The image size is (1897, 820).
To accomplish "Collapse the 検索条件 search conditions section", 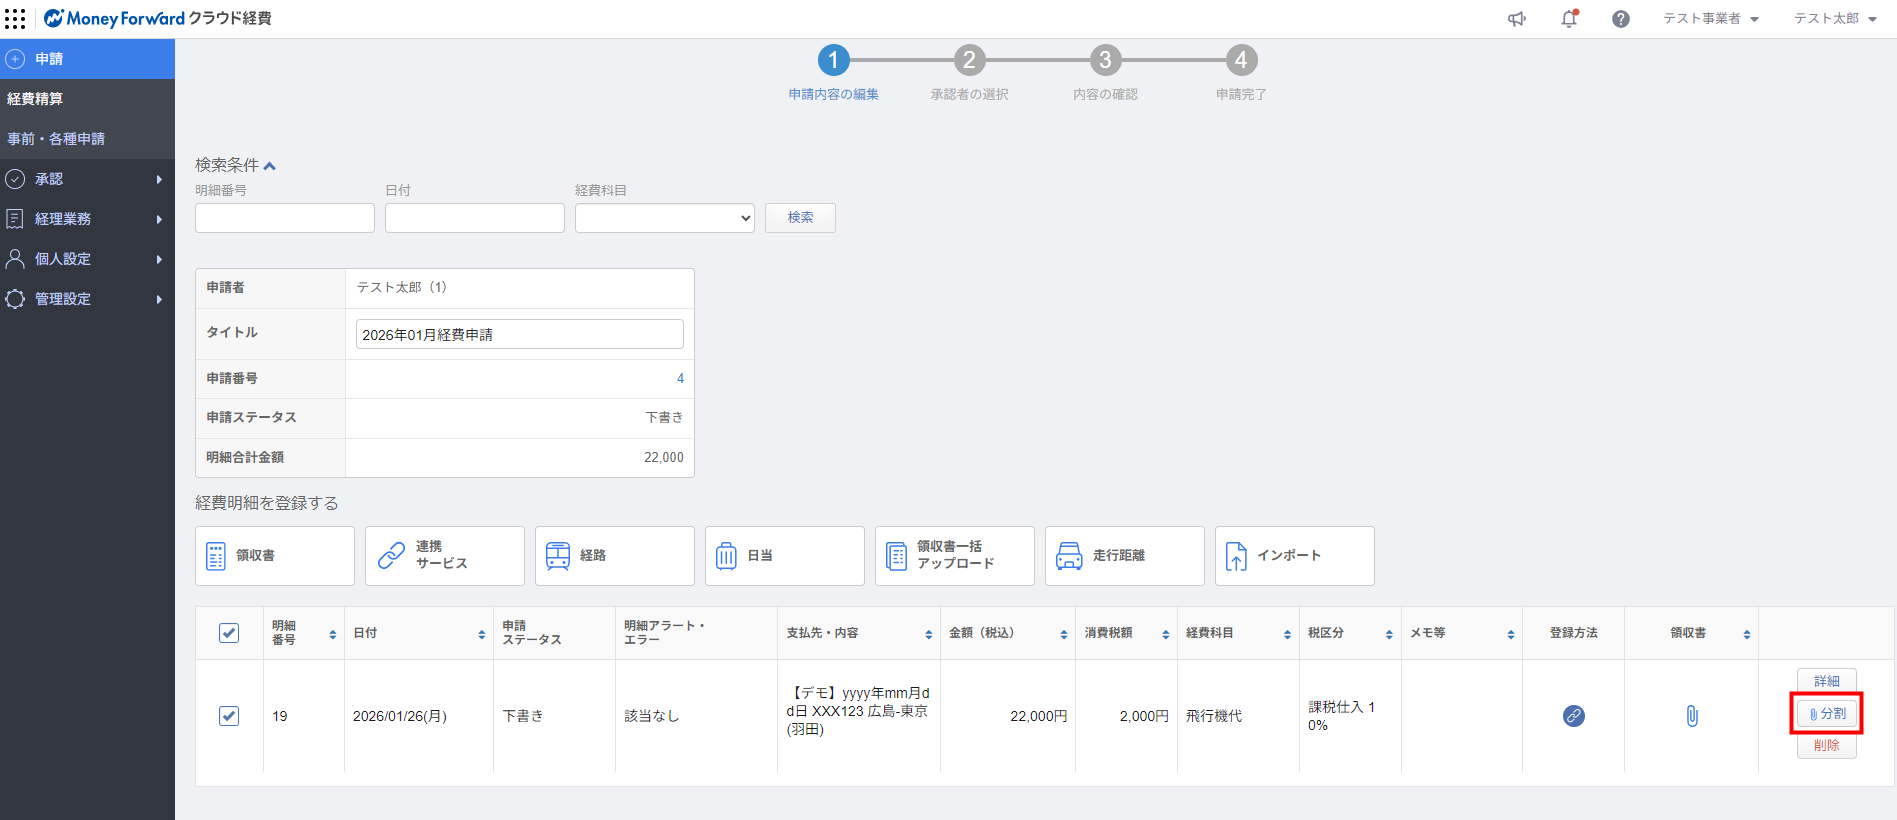I will coord(235,165).
